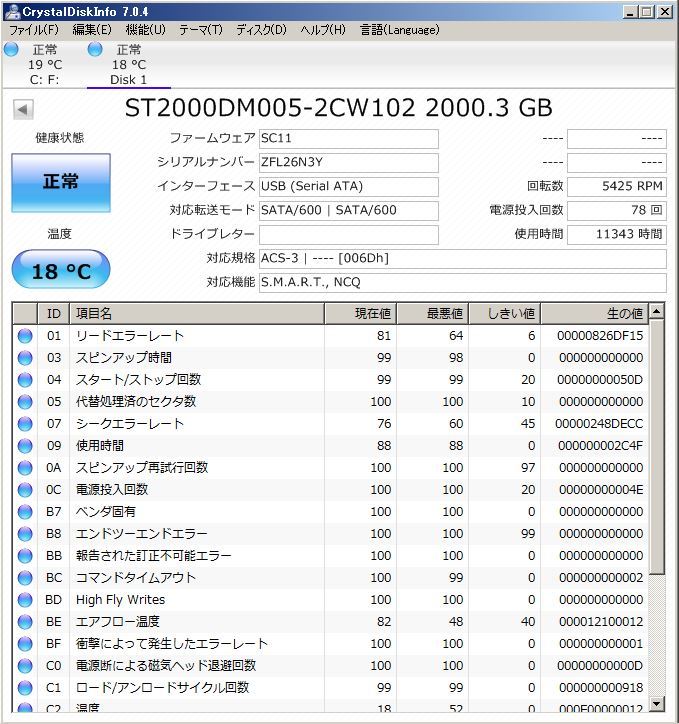Click status icon of row 07 シークエラーレート

25,424
